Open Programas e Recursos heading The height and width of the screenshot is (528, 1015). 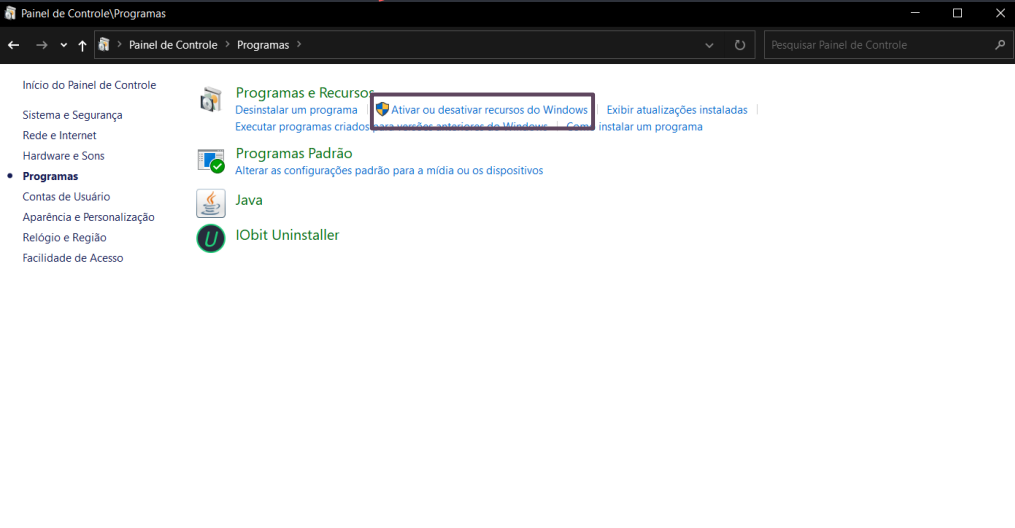[305, 93]
